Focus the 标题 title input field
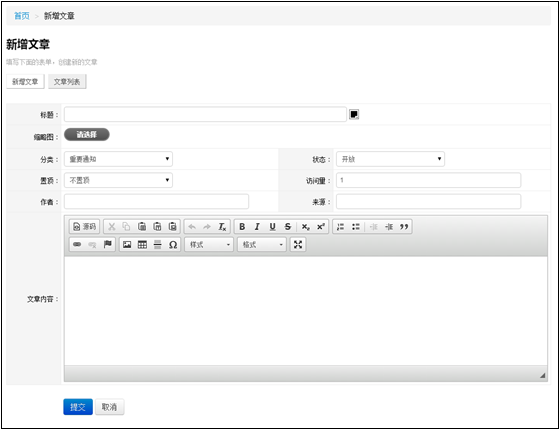 [205, 114]
